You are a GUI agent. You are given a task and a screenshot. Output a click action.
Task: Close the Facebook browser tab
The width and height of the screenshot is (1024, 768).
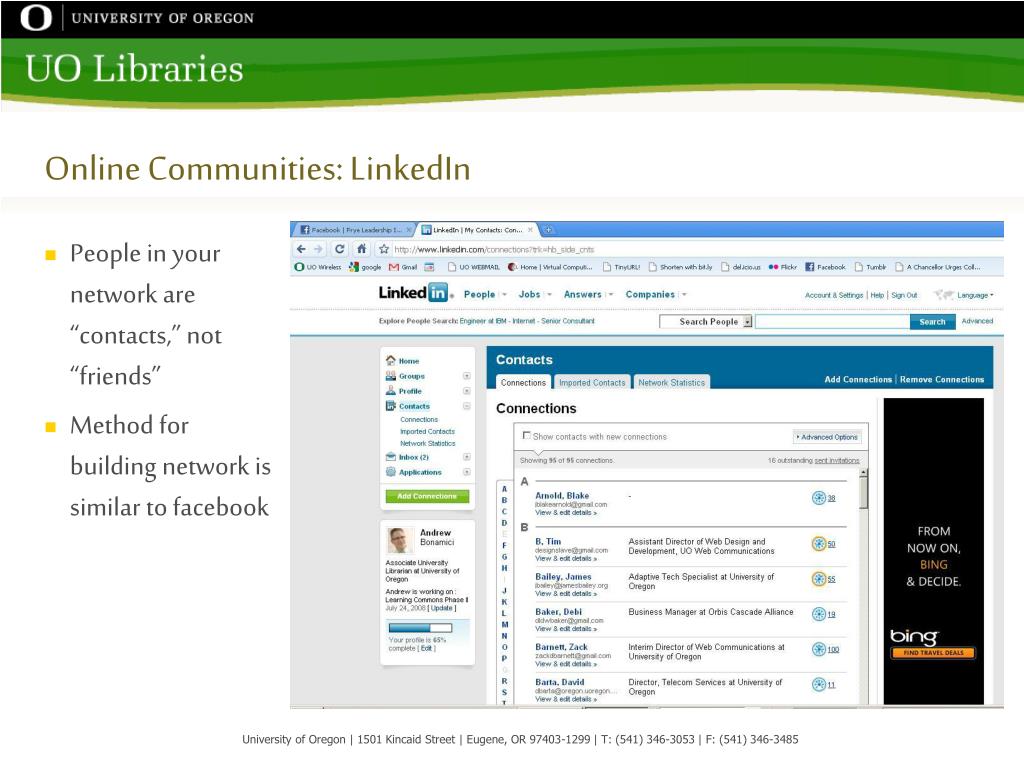pyautogui.click(x=409, y=230)
